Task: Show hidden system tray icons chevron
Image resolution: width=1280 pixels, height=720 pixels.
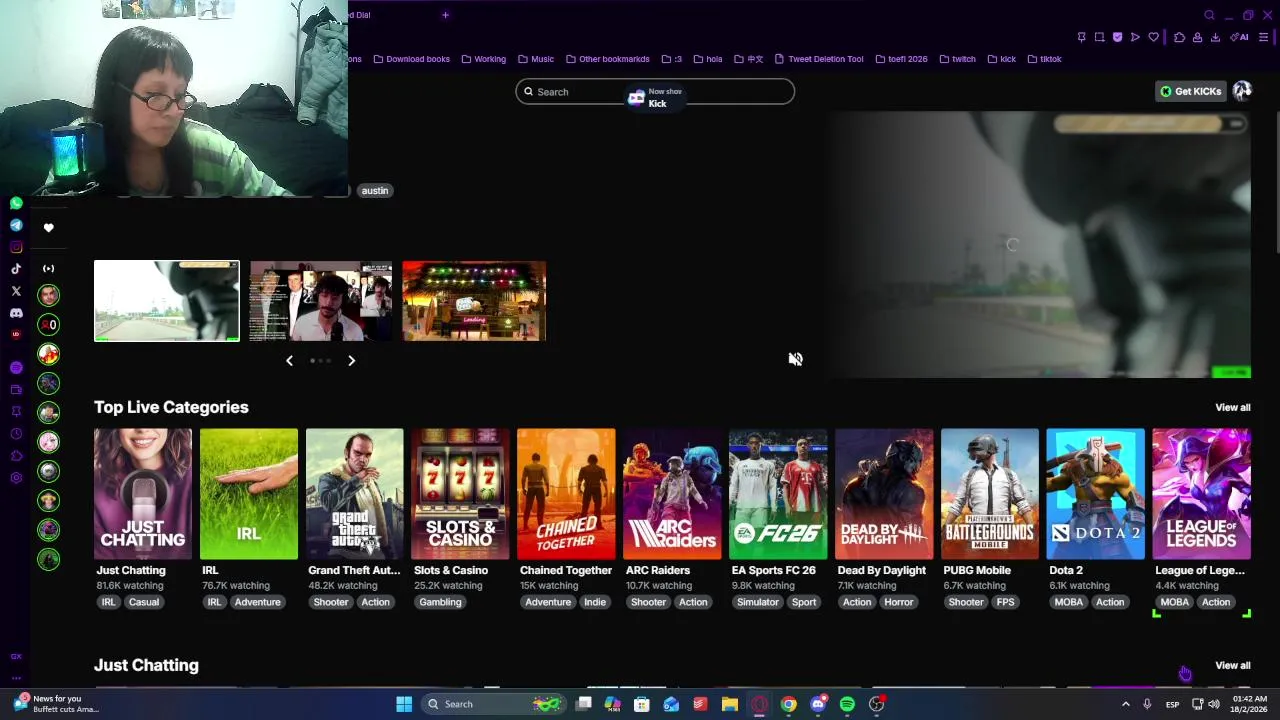Action: 1125,704
